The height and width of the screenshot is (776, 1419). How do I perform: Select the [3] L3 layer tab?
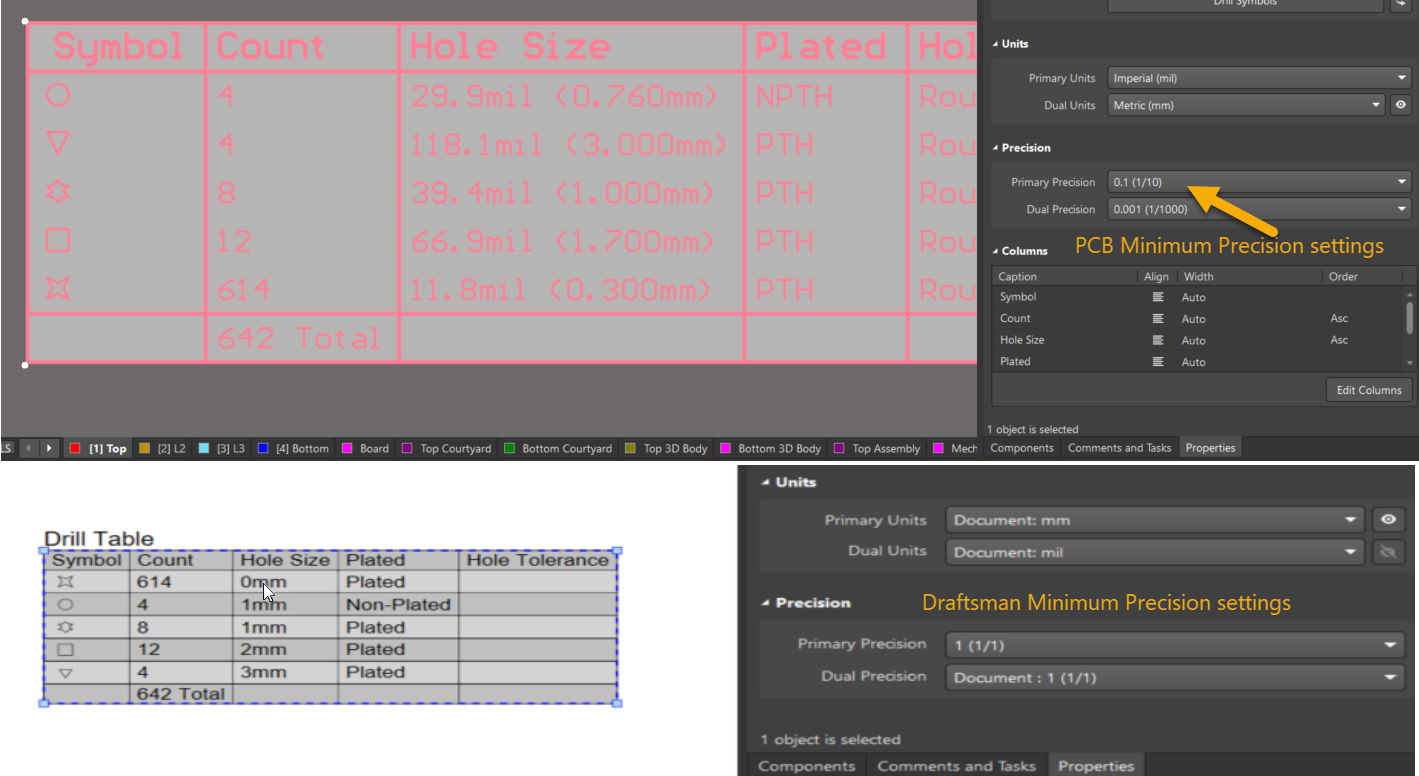click(222, 449)
